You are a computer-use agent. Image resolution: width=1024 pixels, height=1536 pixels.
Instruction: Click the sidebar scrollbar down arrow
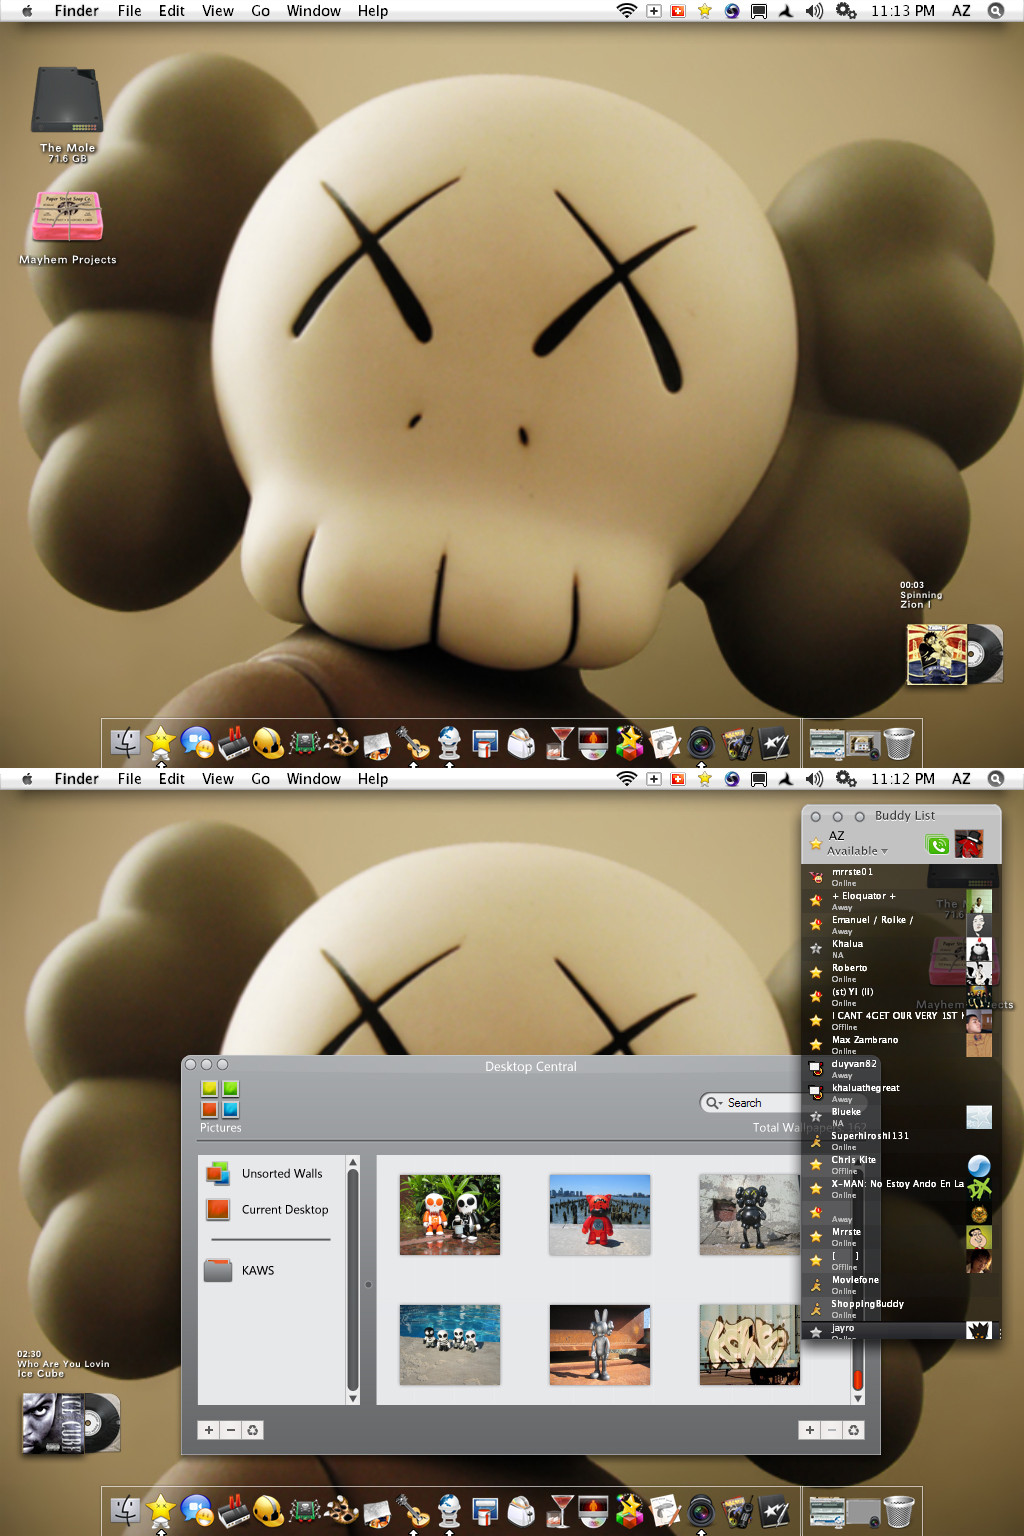click(353, 1399)
